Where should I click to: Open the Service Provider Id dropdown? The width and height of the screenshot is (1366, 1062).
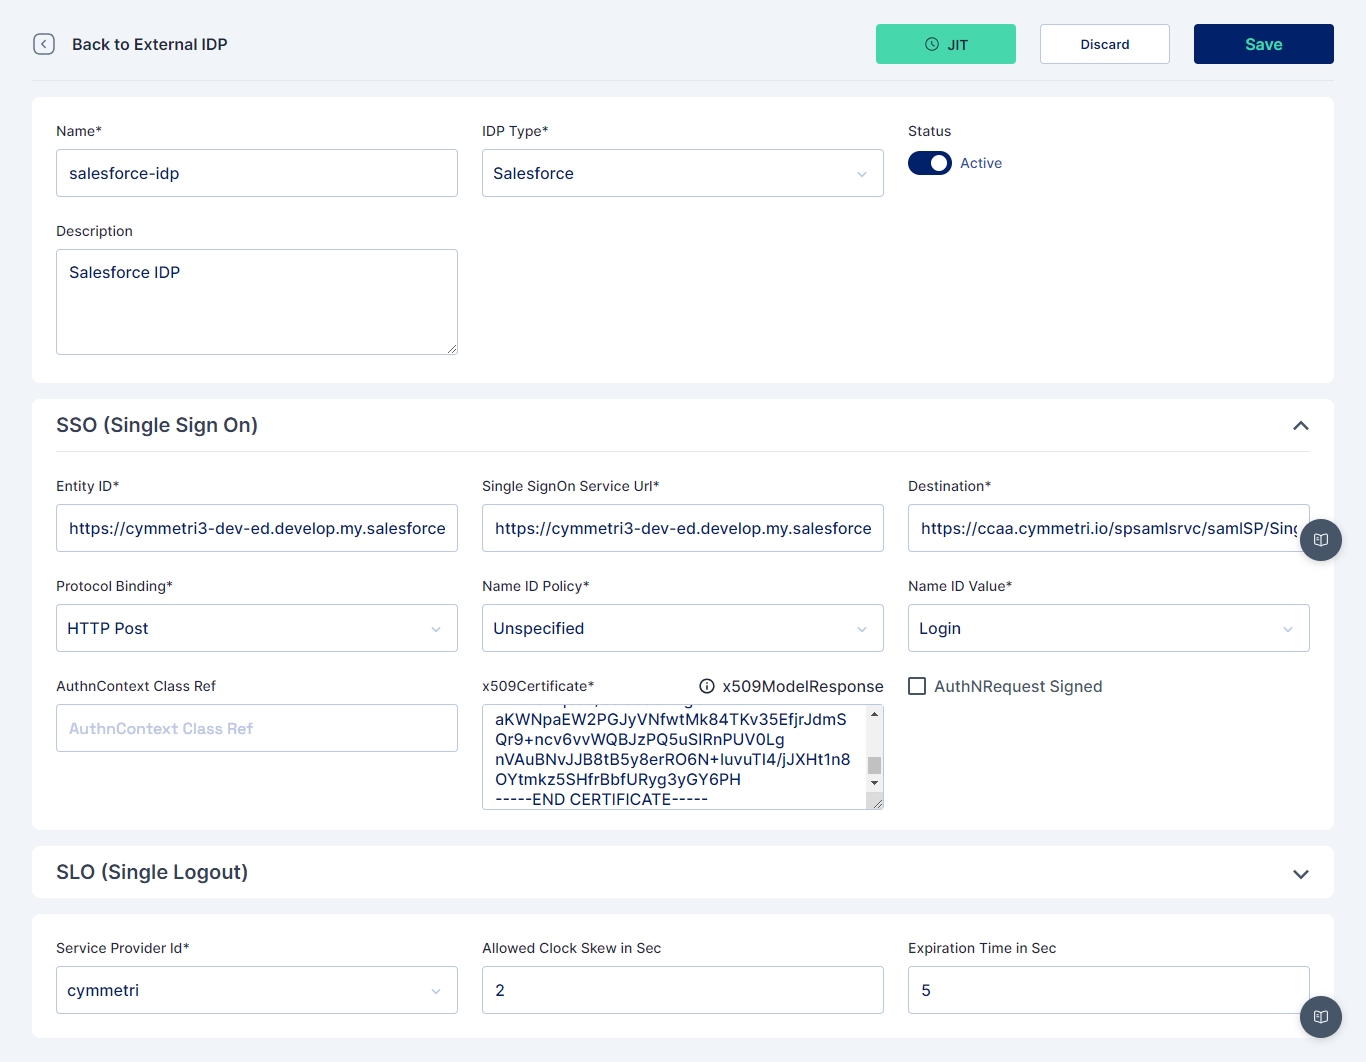[x=256, y=990]
